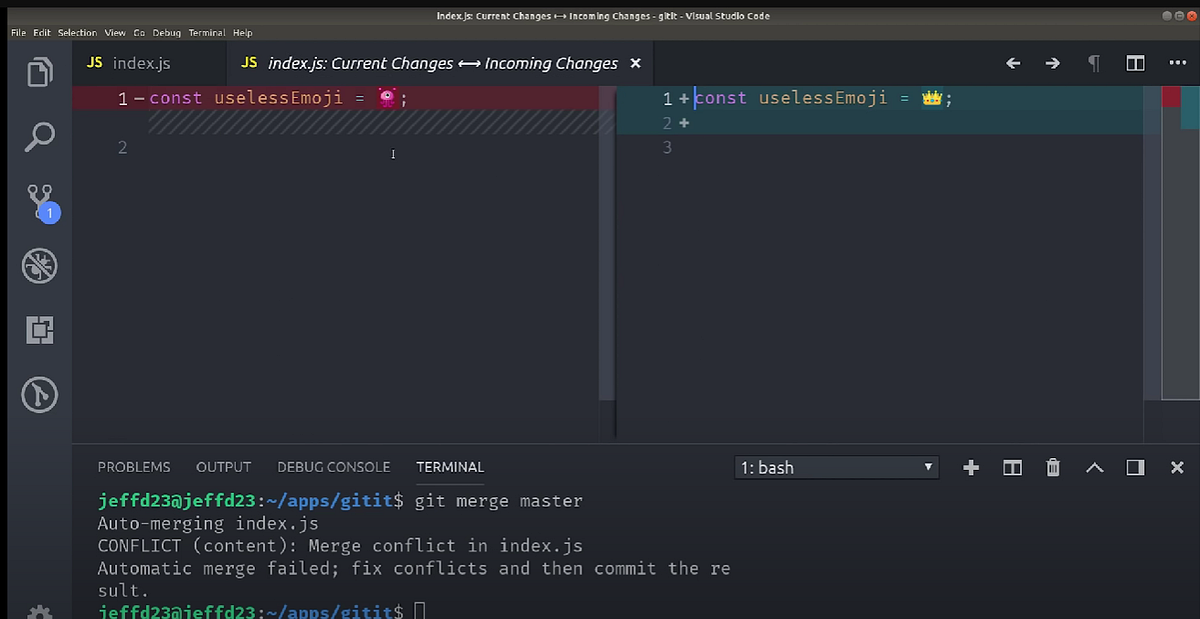The width and height of the screenshot is (1200, 619).
Task: Navigate back using the left arrow icon
Action: tap(1012, 62)
